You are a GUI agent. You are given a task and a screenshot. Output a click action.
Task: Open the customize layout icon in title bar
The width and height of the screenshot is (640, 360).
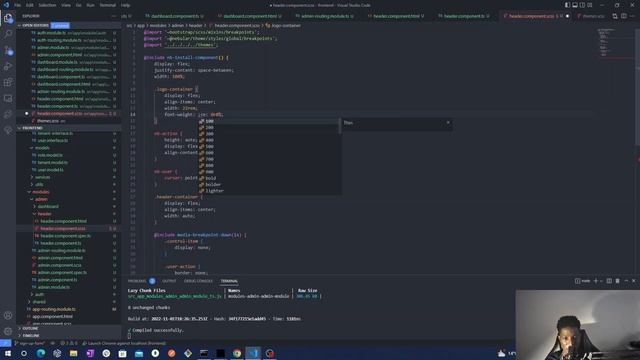[x=589, y=5]
